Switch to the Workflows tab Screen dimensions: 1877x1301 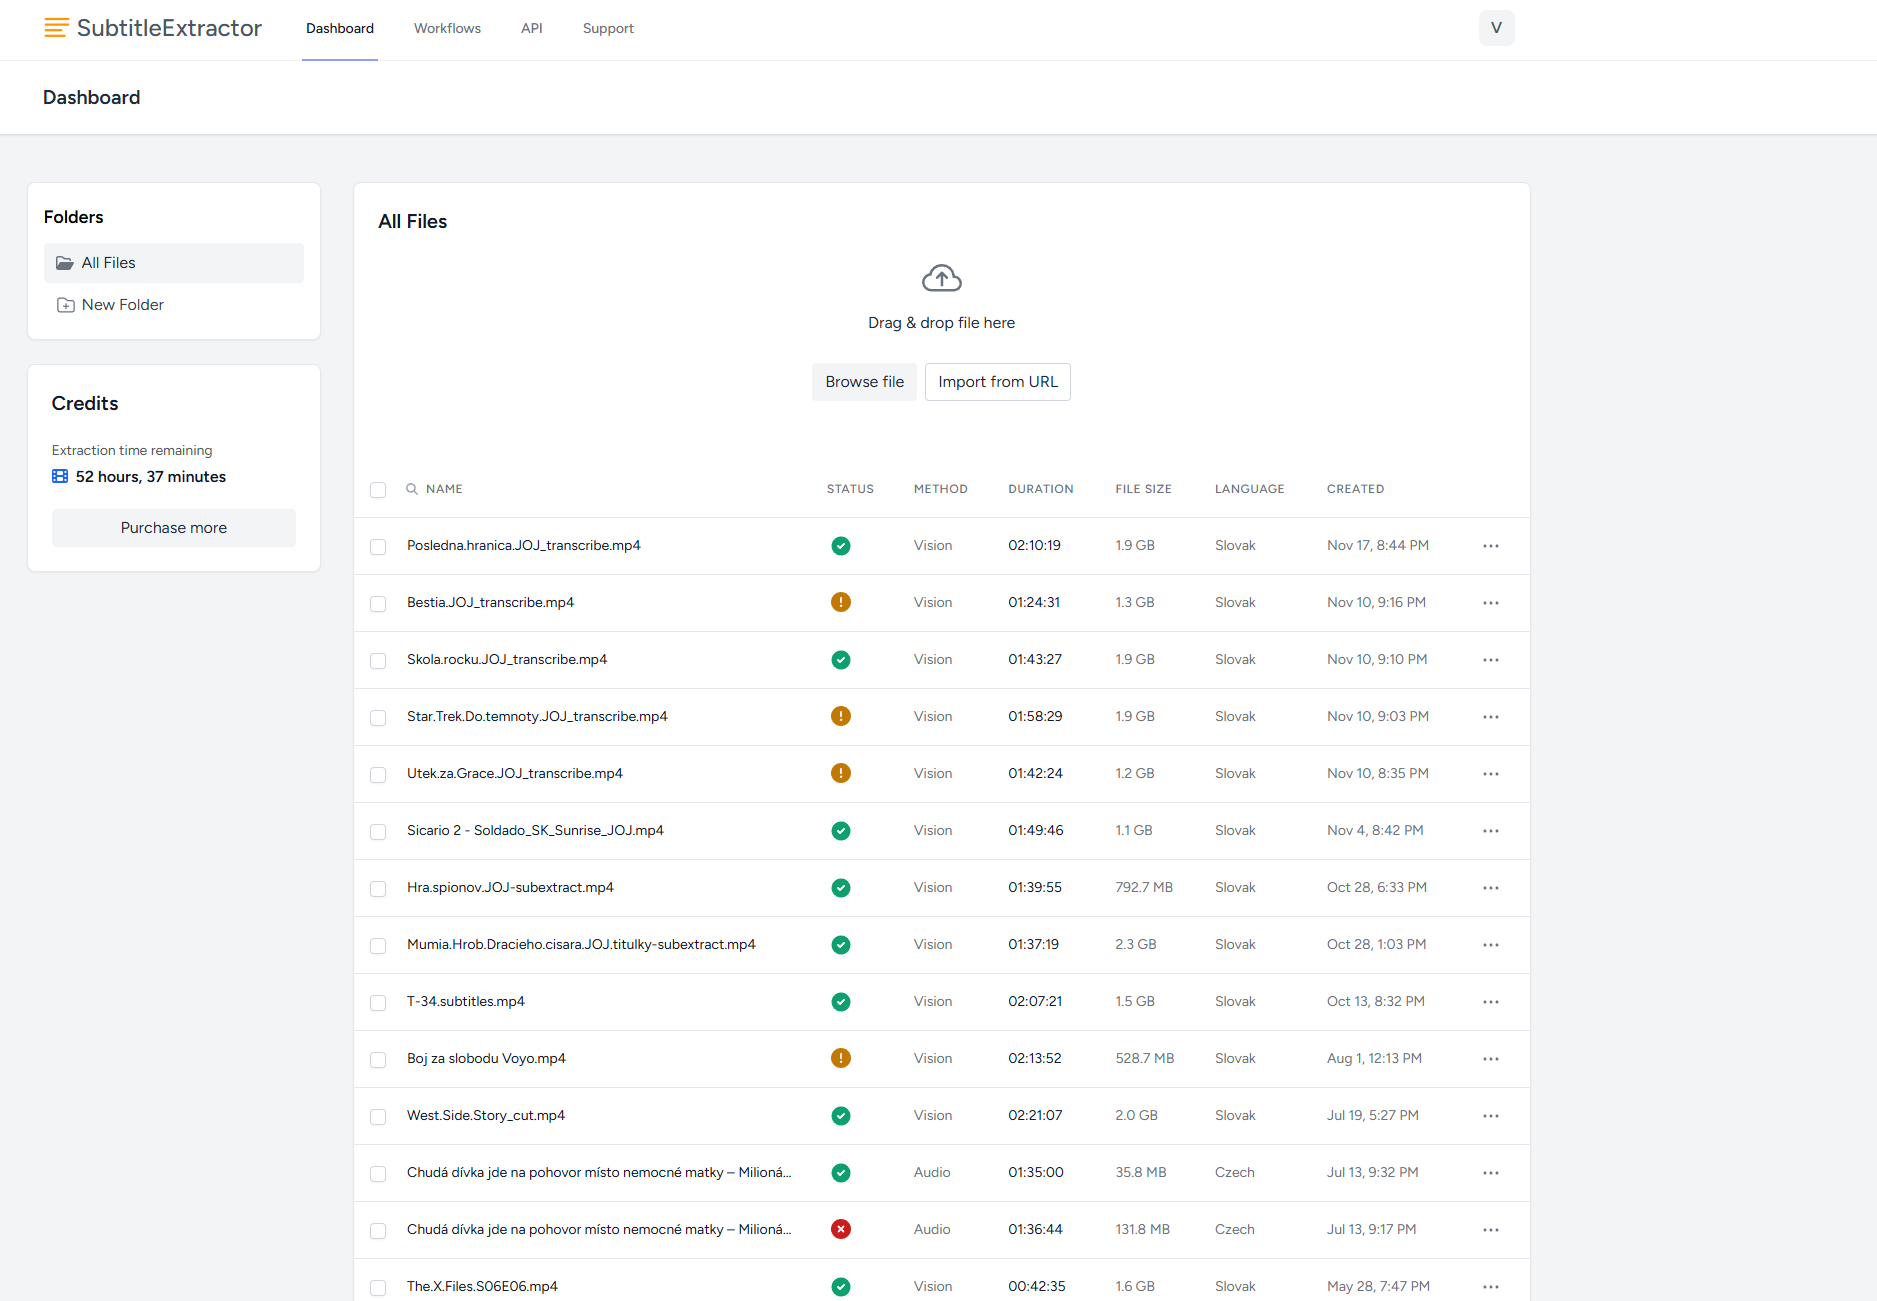click(447, 28)
